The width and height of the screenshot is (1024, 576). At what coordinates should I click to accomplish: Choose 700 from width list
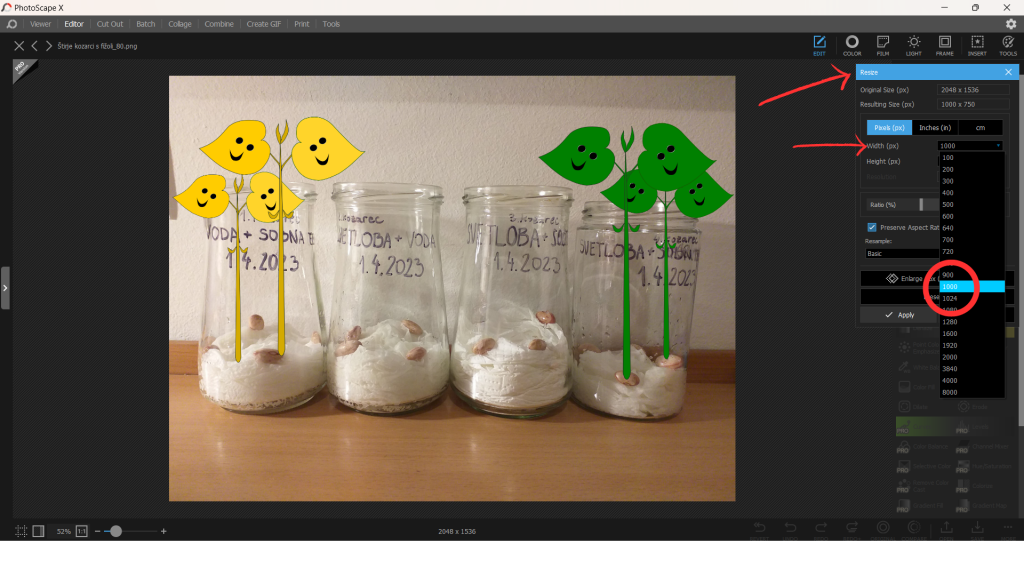click(972, 240)
